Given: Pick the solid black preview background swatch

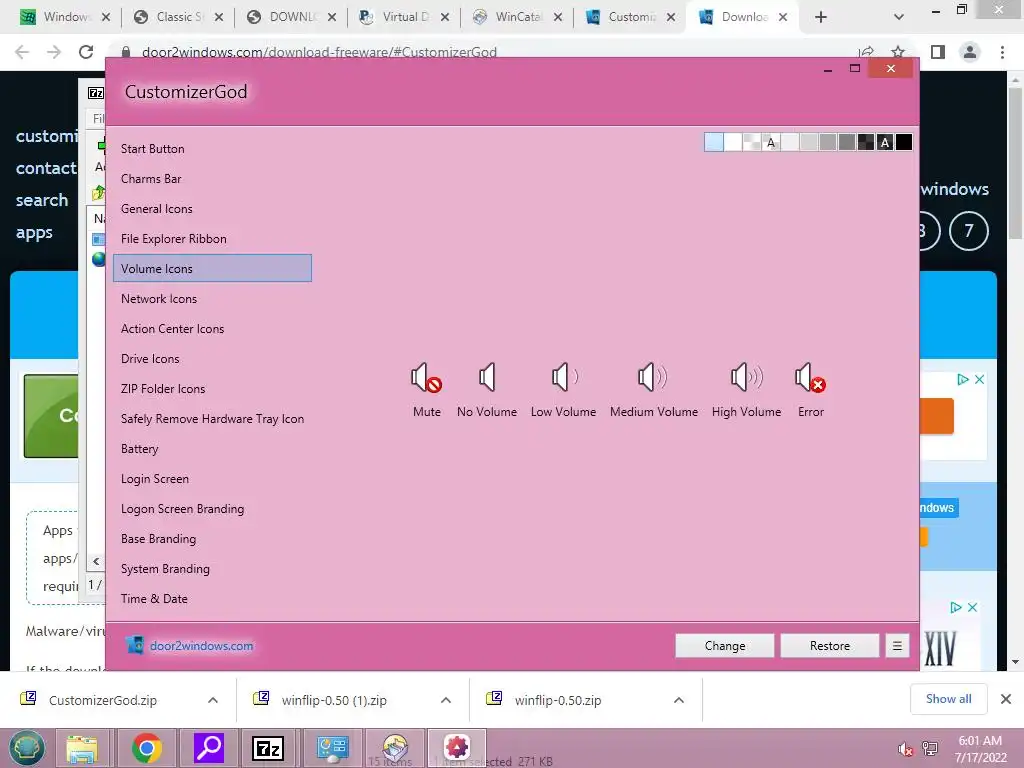Looking at the screenshot, I should tap(904, 142).
